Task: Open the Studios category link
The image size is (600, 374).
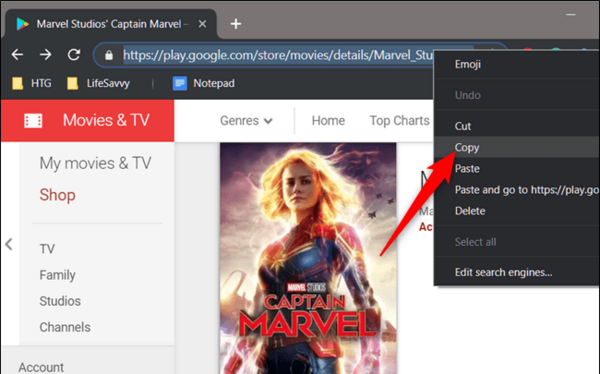Action: [x=60, y=301]
